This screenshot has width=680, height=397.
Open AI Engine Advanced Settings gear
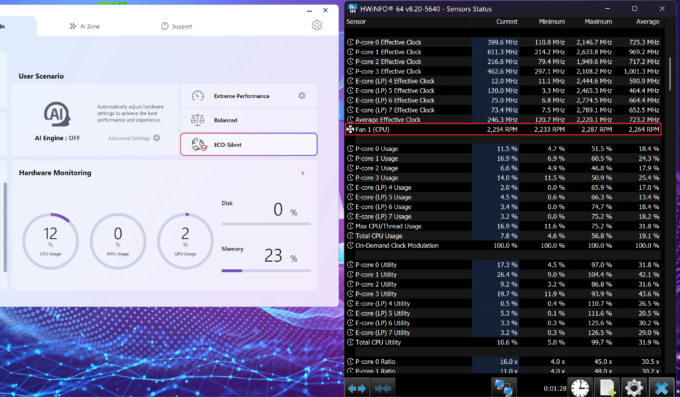(157, 138)
